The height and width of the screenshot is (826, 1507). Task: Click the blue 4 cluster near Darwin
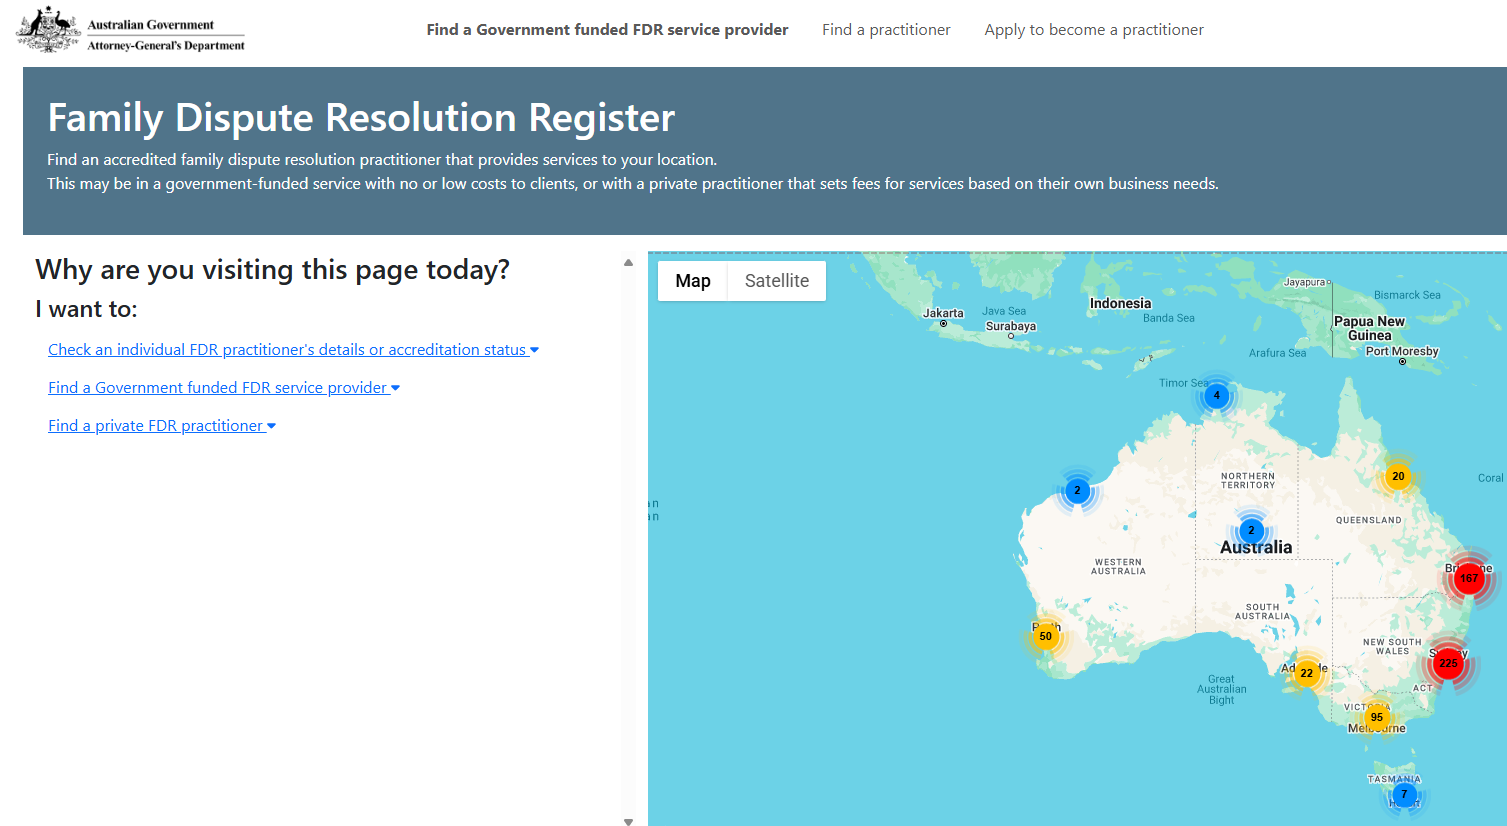click(x=1216, y=395)
